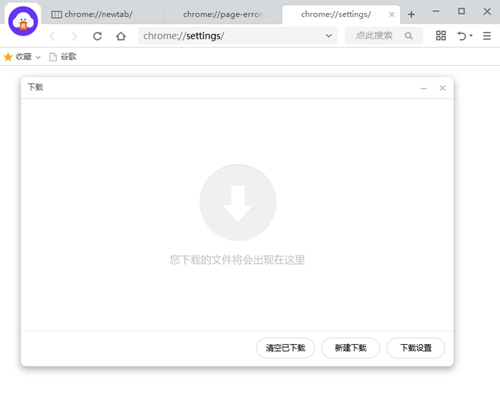
Task: Click the 清空已下载 button
Action: [x=285, y=348]
